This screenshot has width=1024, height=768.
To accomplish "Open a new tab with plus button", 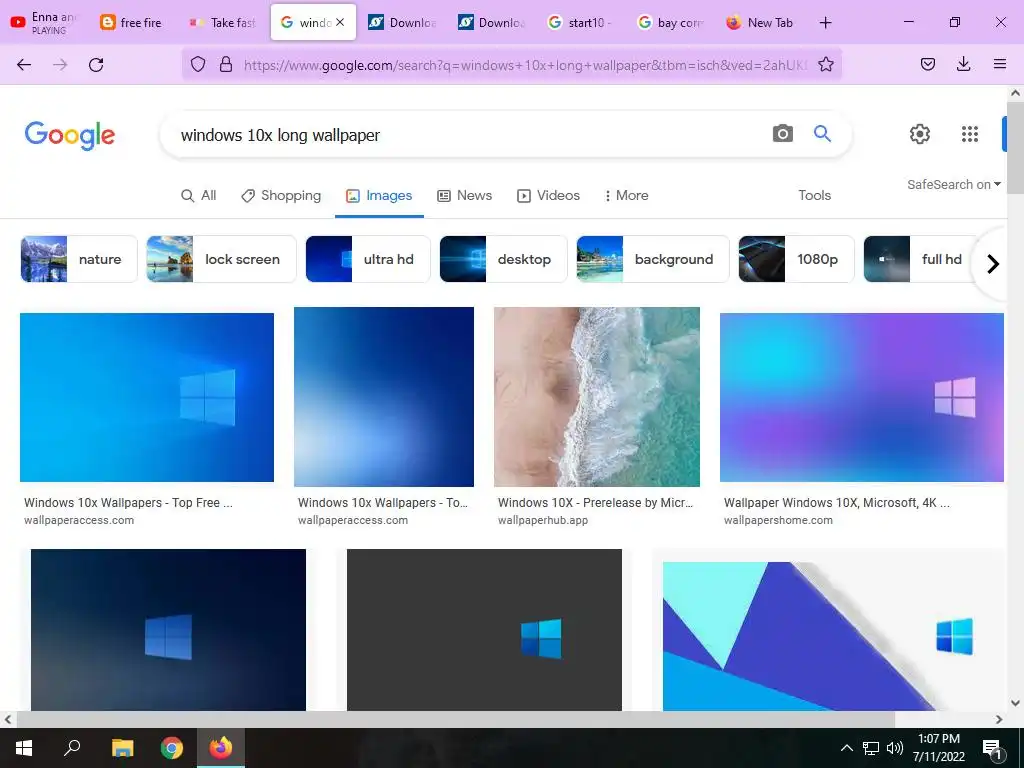I will coord(825,22).
